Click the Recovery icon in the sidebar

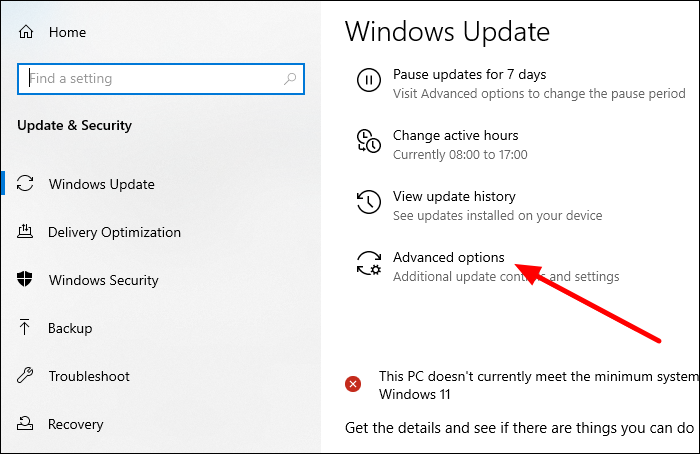[x=26, y=424]
